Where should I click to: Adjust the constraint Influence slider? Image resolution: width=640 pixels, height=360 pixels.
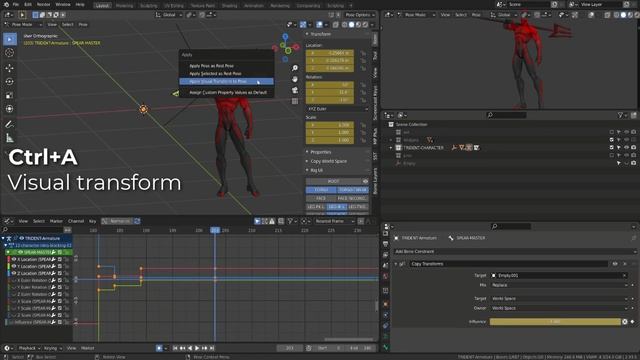click(555, 322)
